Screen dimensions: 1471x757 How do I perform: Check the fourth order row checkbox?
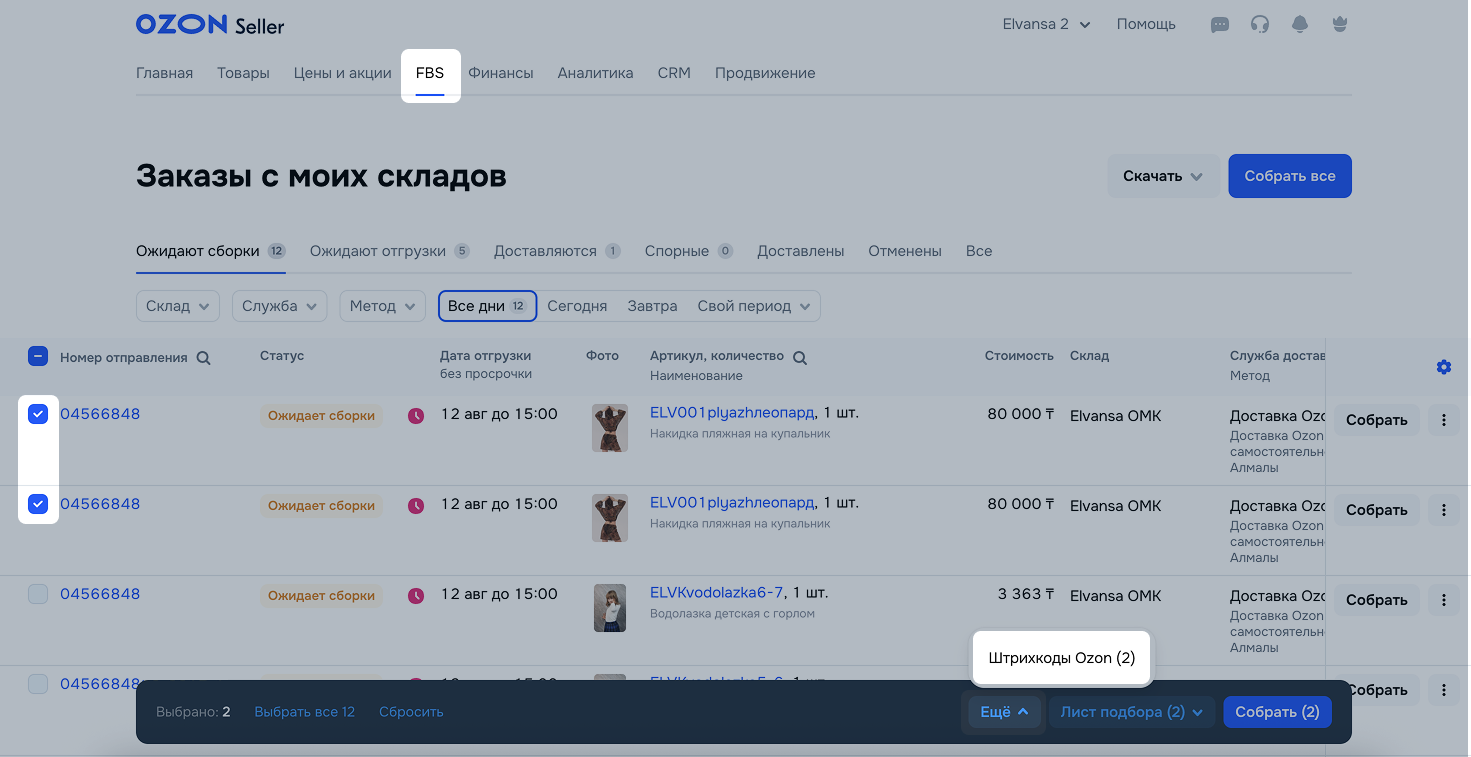pyautogui.click(x=38, y=684)
